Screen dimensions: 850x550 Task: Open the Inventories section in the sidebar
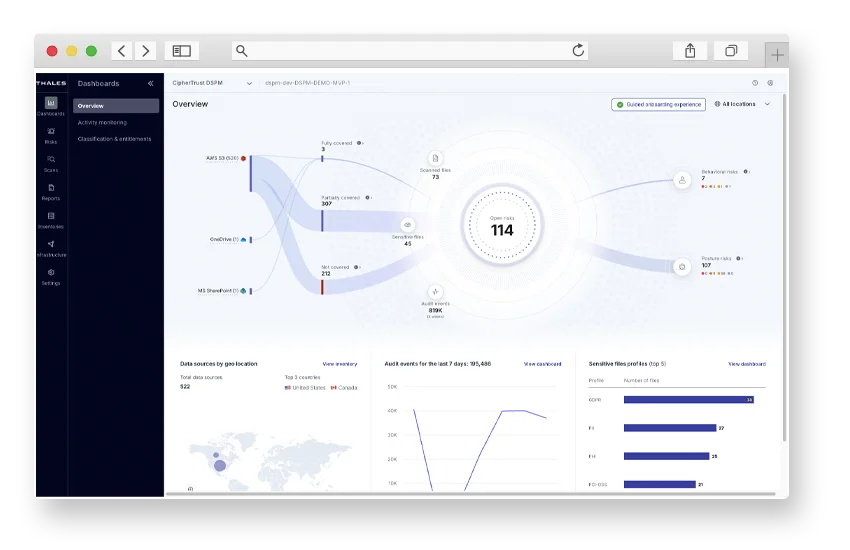(x=51, y=220)
